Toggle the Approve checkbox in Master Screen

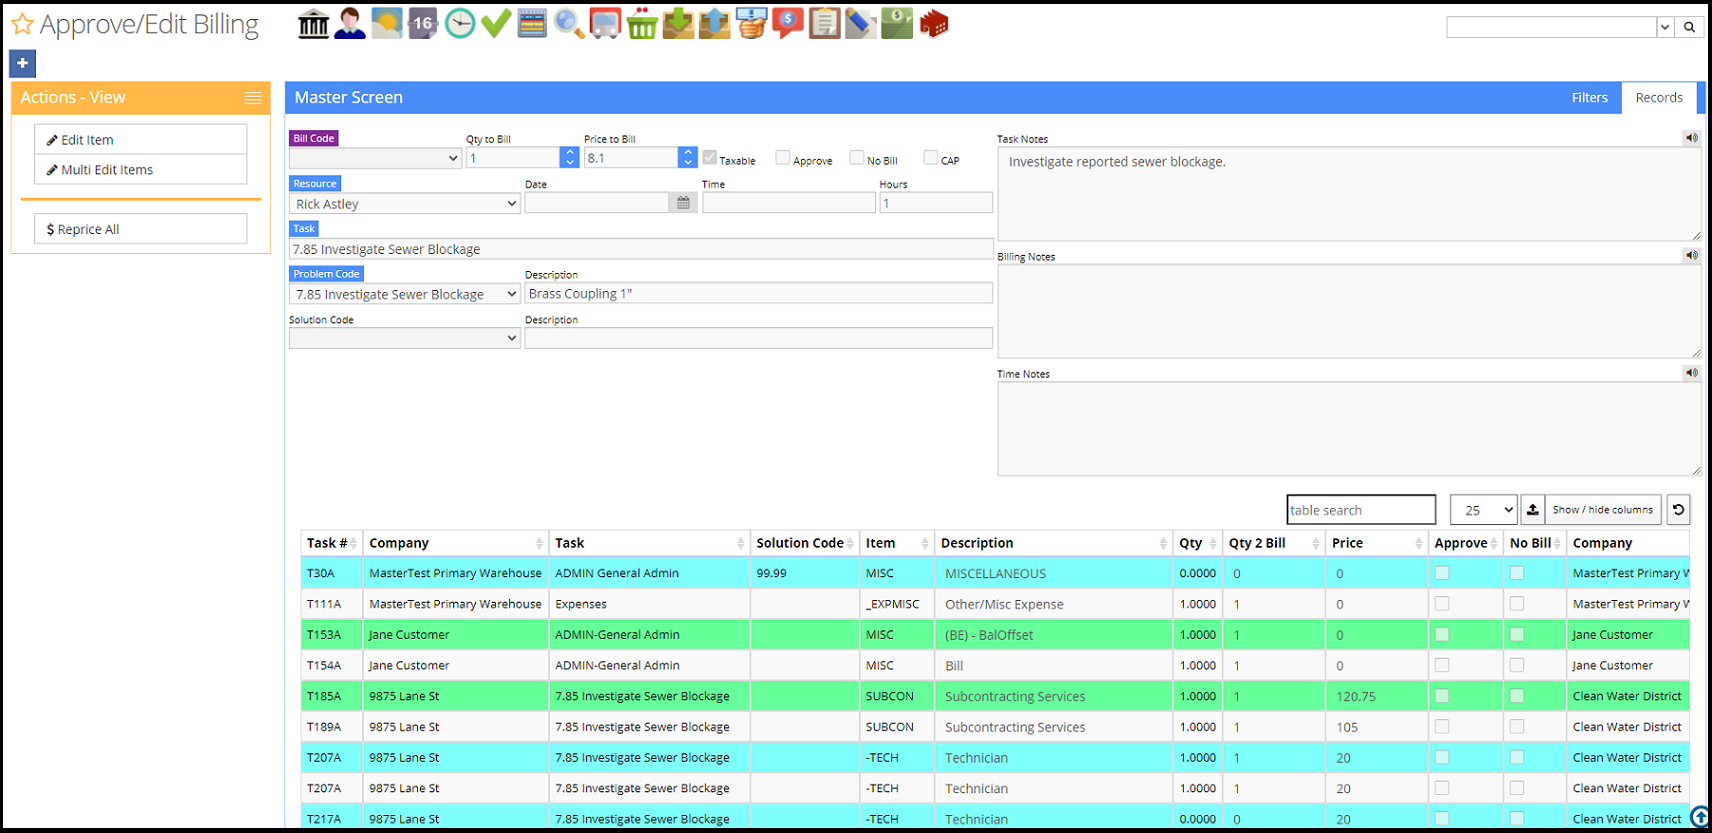pos(783,158)
